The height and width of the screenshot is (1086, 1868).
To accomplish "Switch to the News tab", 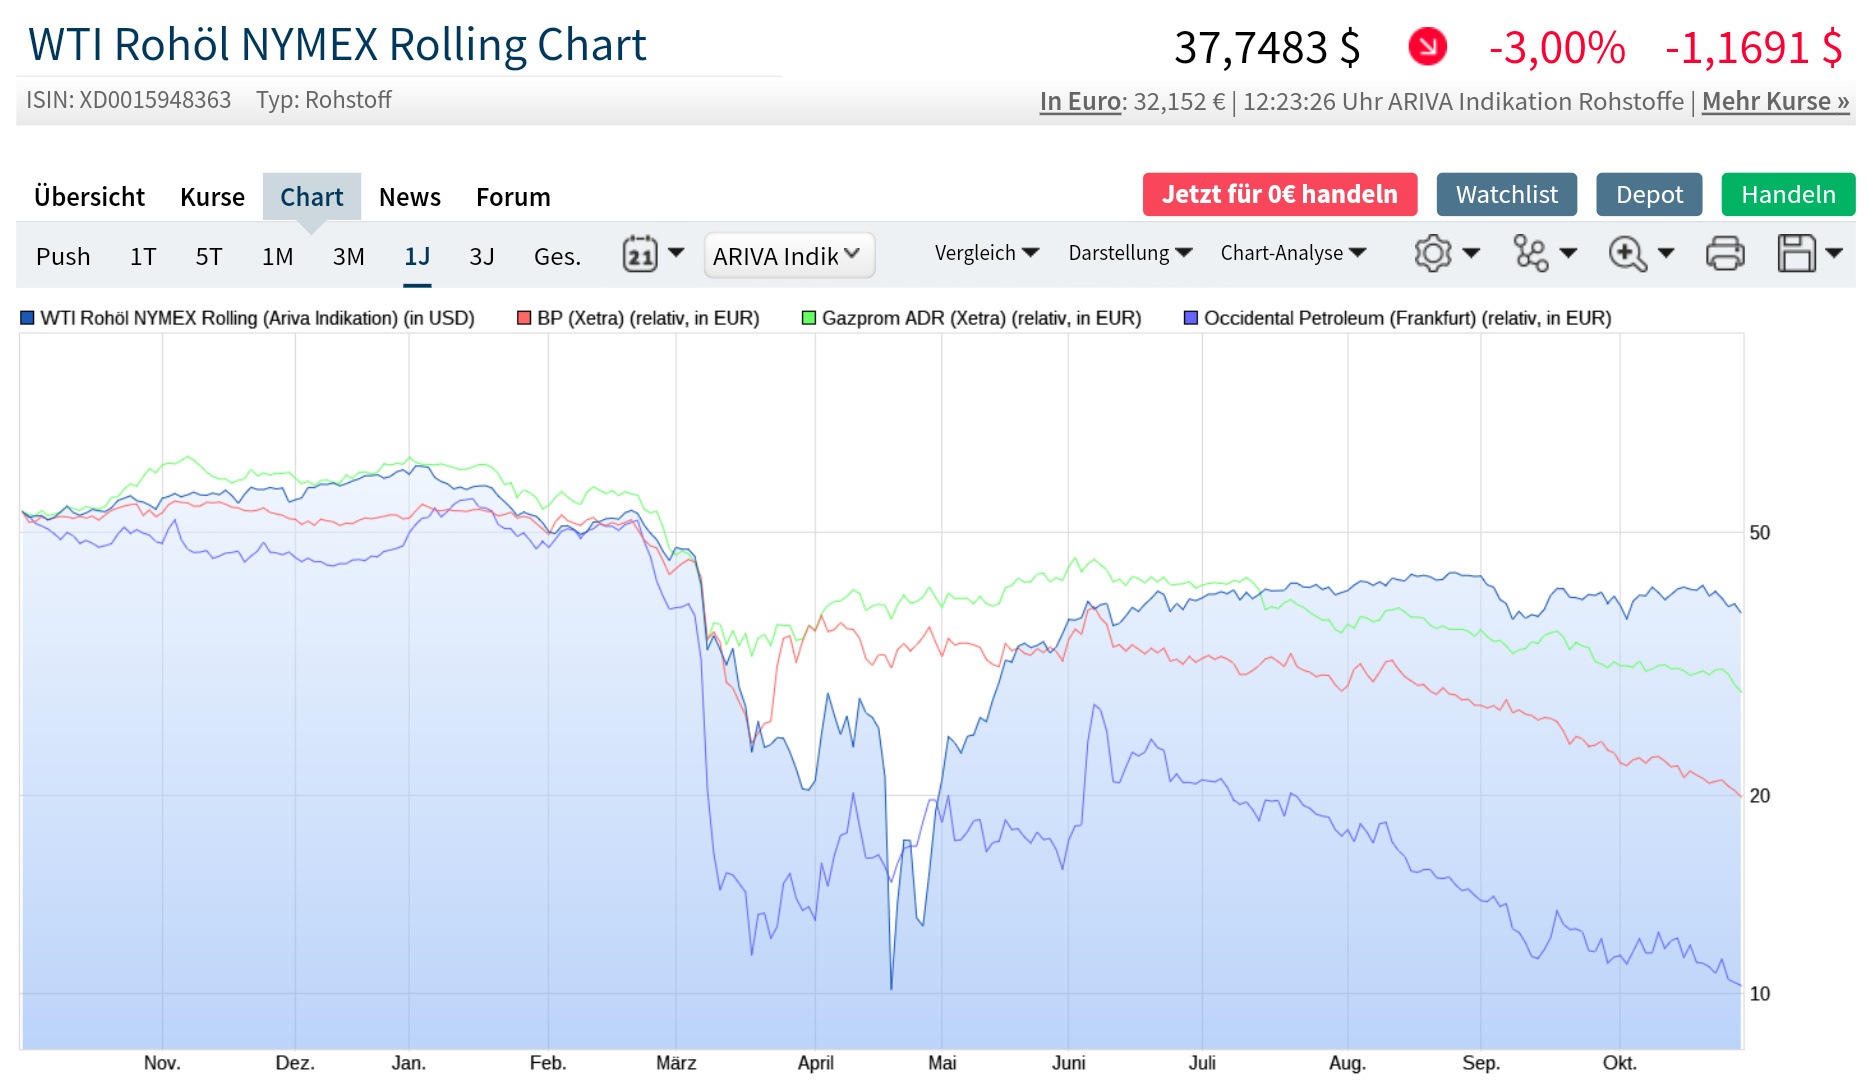I will 409,196.
